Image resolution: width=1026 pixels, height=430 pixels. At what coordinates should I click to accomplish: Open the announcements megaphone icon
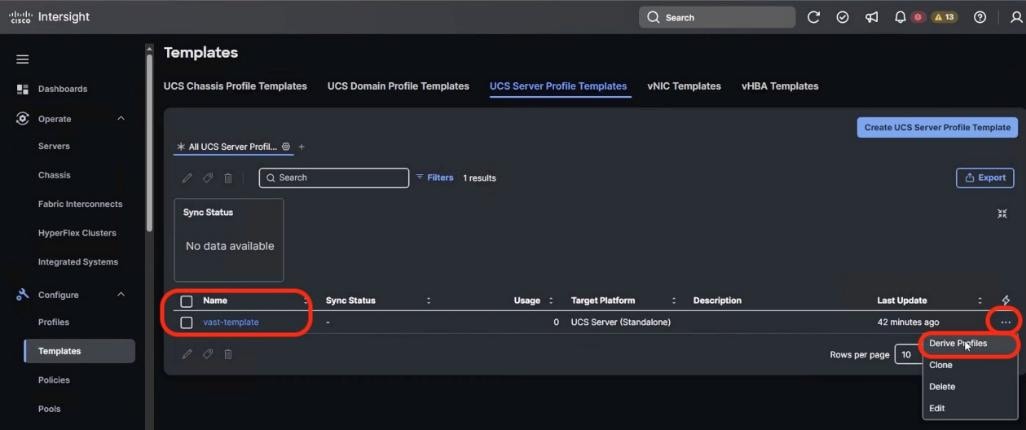tap(872, 18)
